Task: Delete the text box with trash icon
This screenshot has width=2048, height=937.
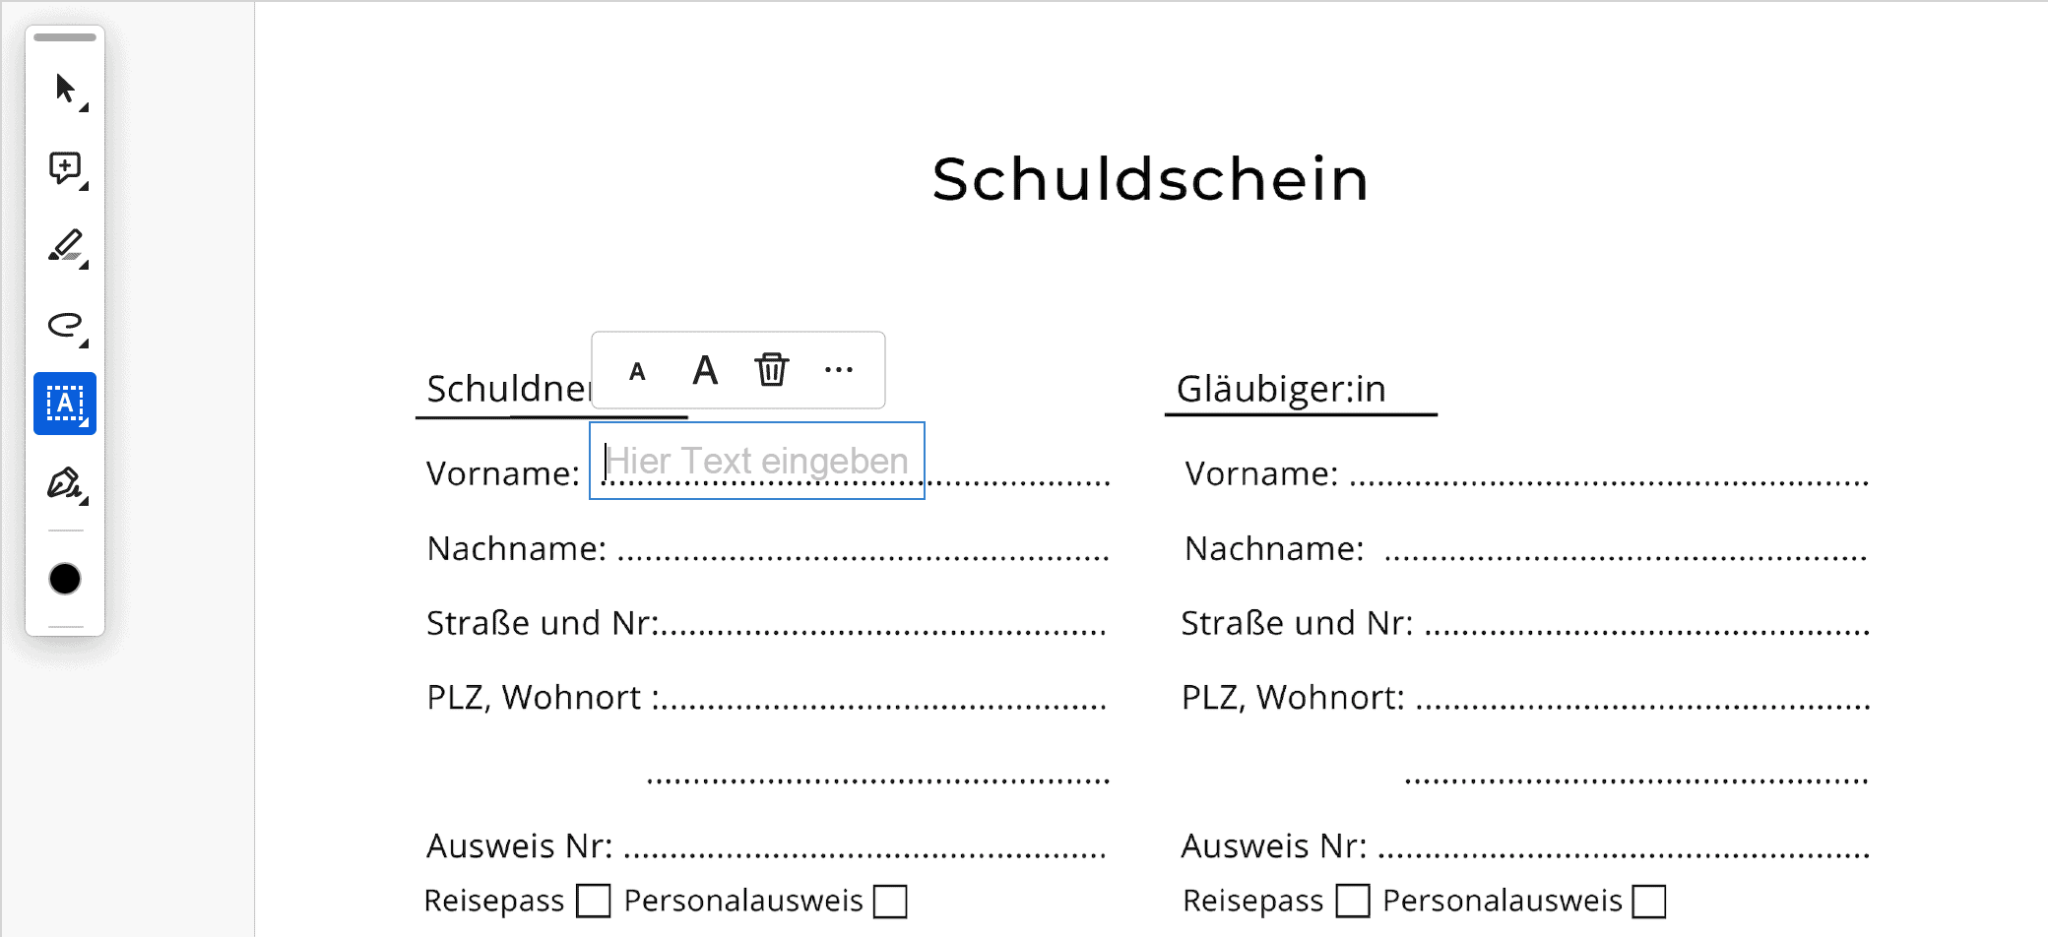Action: [771, 370]
